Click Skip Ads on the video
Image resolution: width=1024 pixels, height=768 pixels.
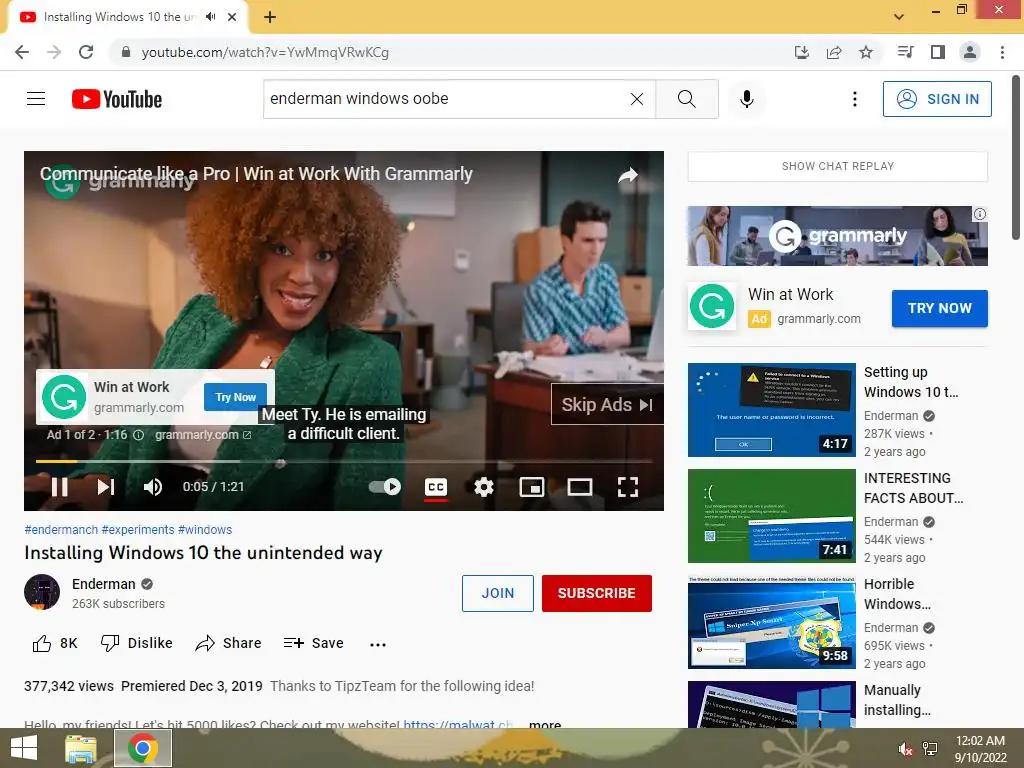click(607, 404)
